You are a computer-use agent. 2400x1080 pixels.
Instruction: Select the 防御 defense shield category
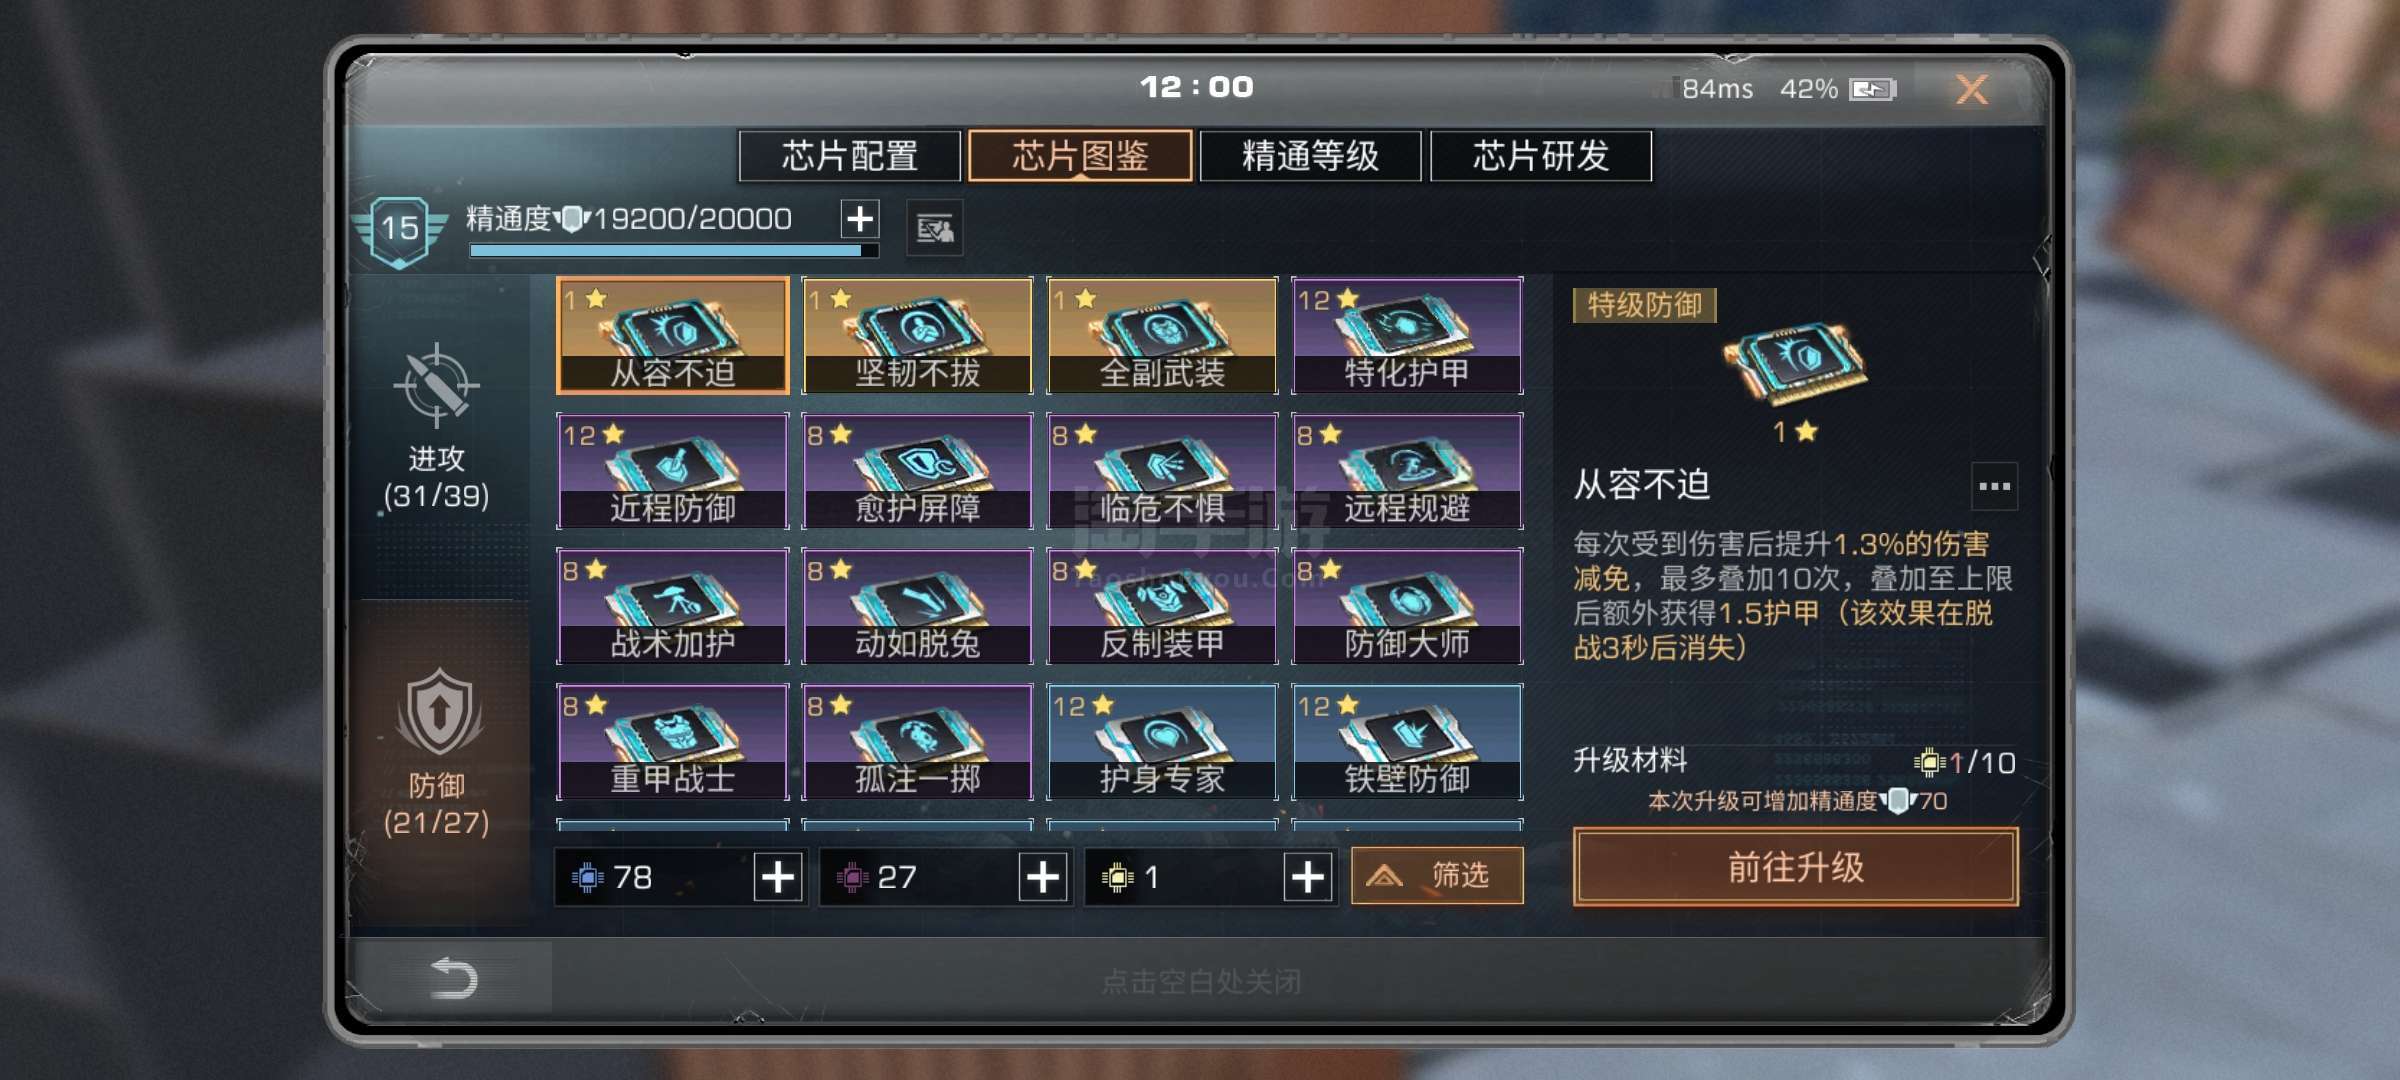(x=438, y=712)
